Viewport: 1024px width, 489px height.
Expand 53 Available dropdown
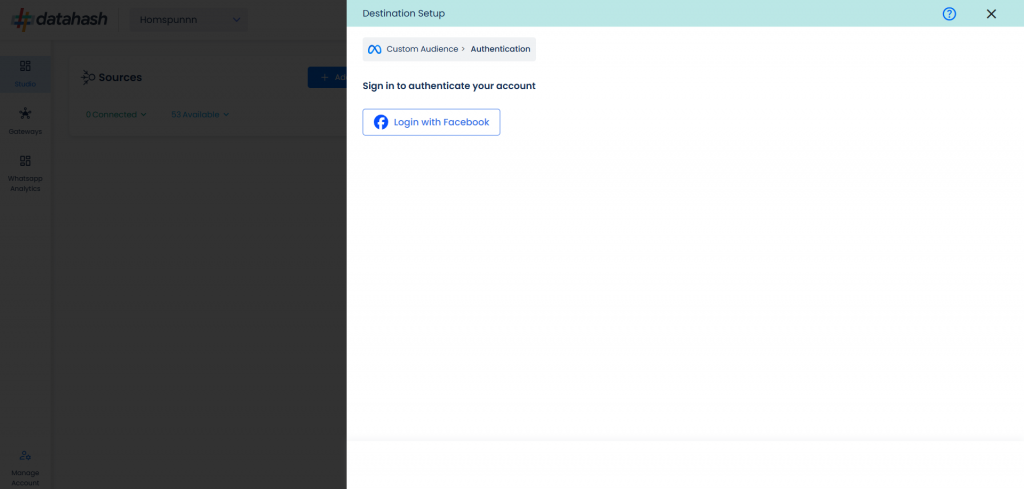click(x=200, y=114)
